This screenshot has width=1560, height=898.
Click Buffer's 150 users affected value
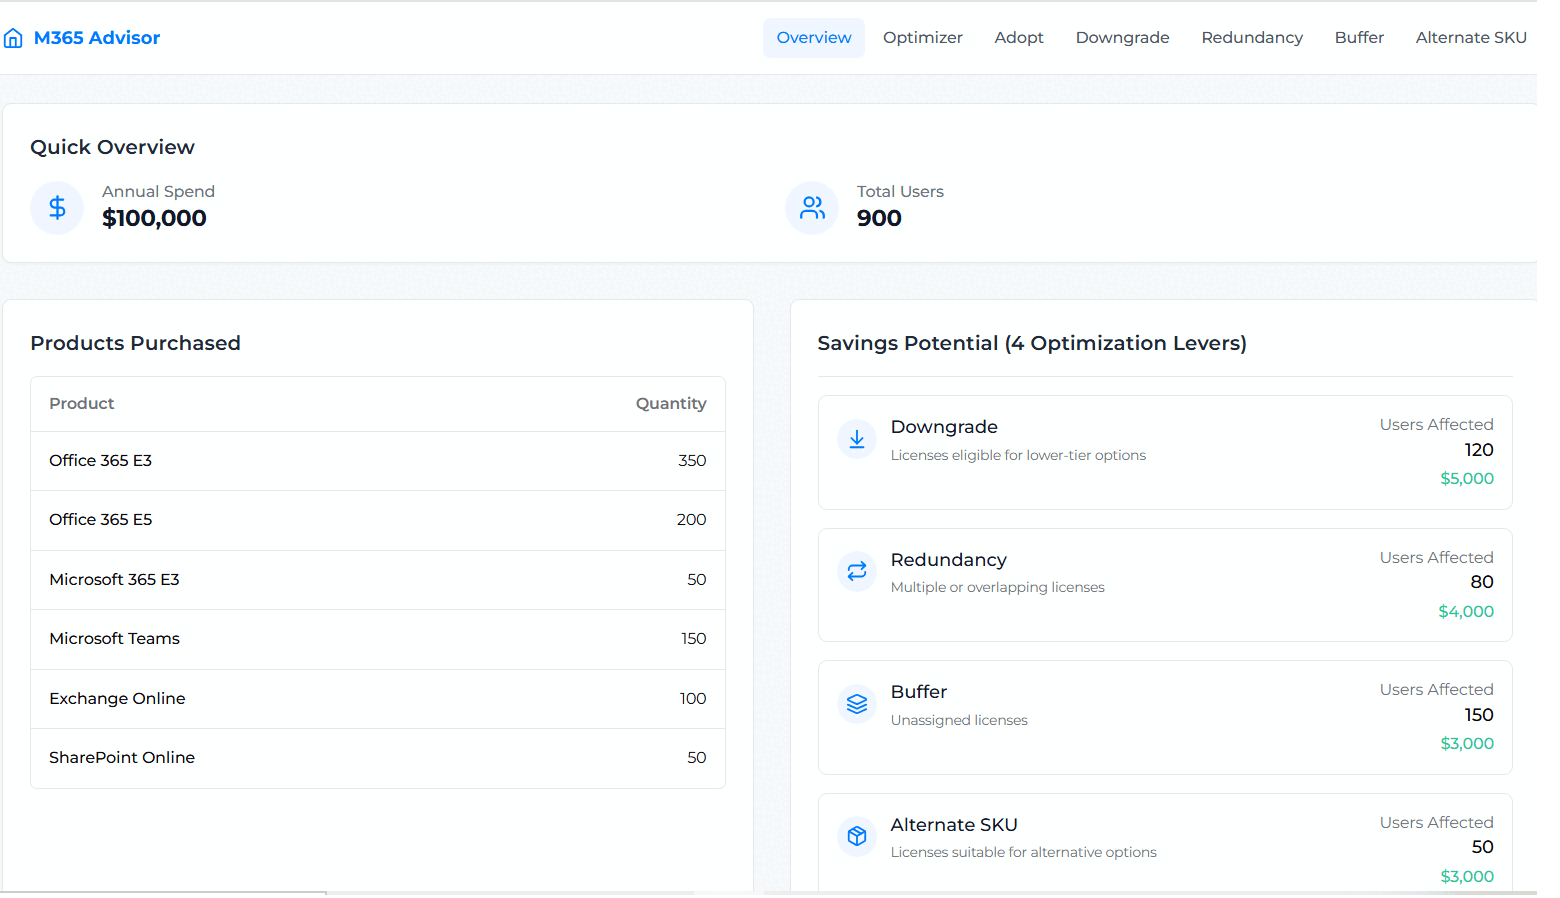click(x=1479, y=716)
